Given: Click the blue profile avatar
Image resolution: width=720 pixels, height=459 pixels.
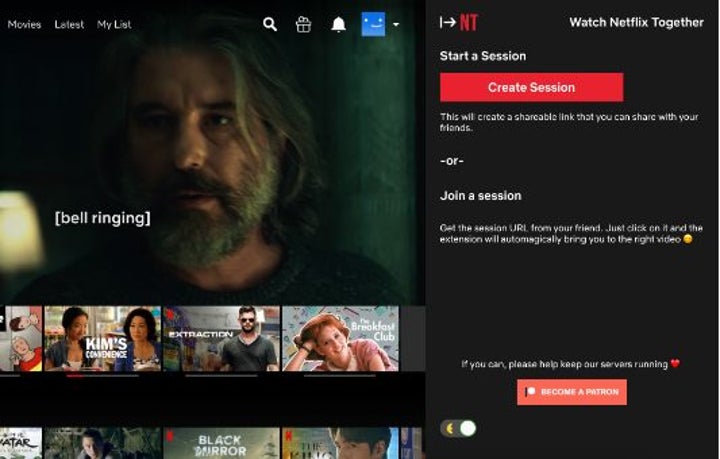Looking at the screenshot, I should coord(373,24).
